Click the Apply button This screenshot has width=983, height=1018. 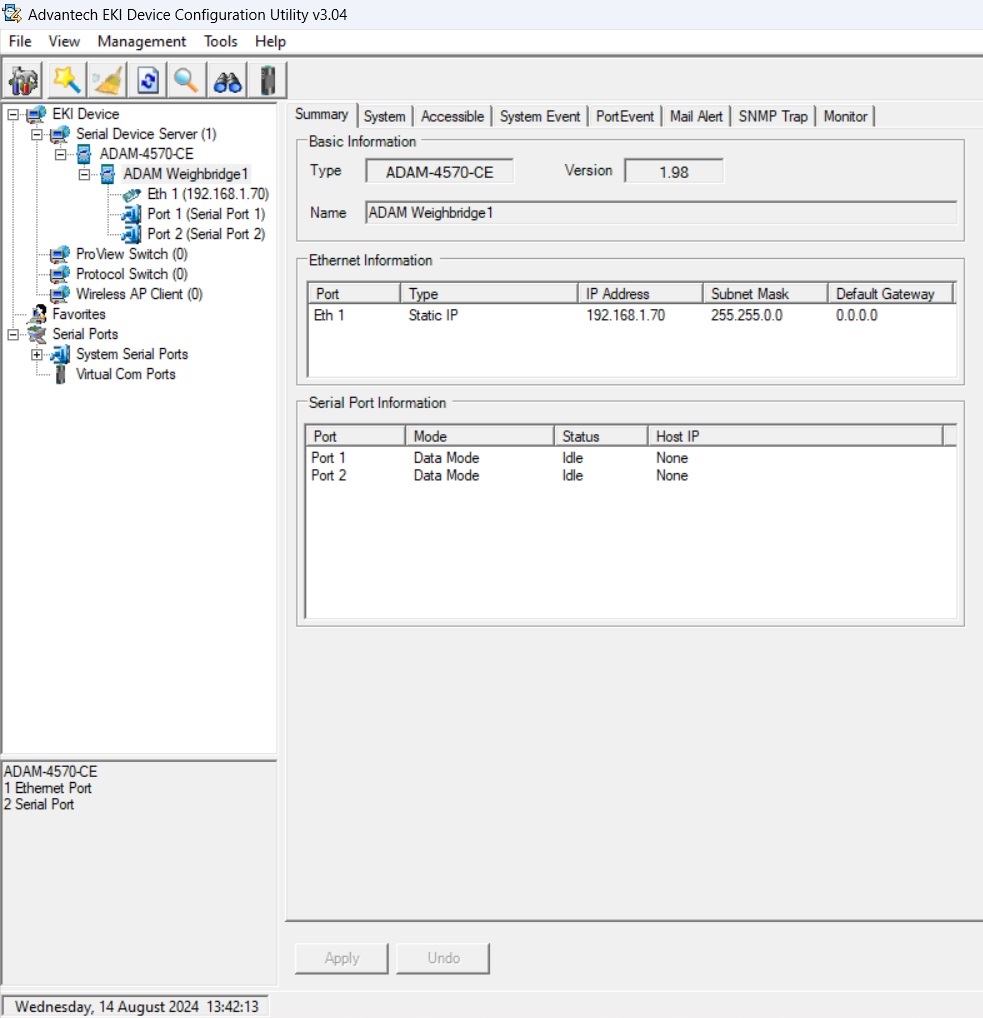pos(342,958)
